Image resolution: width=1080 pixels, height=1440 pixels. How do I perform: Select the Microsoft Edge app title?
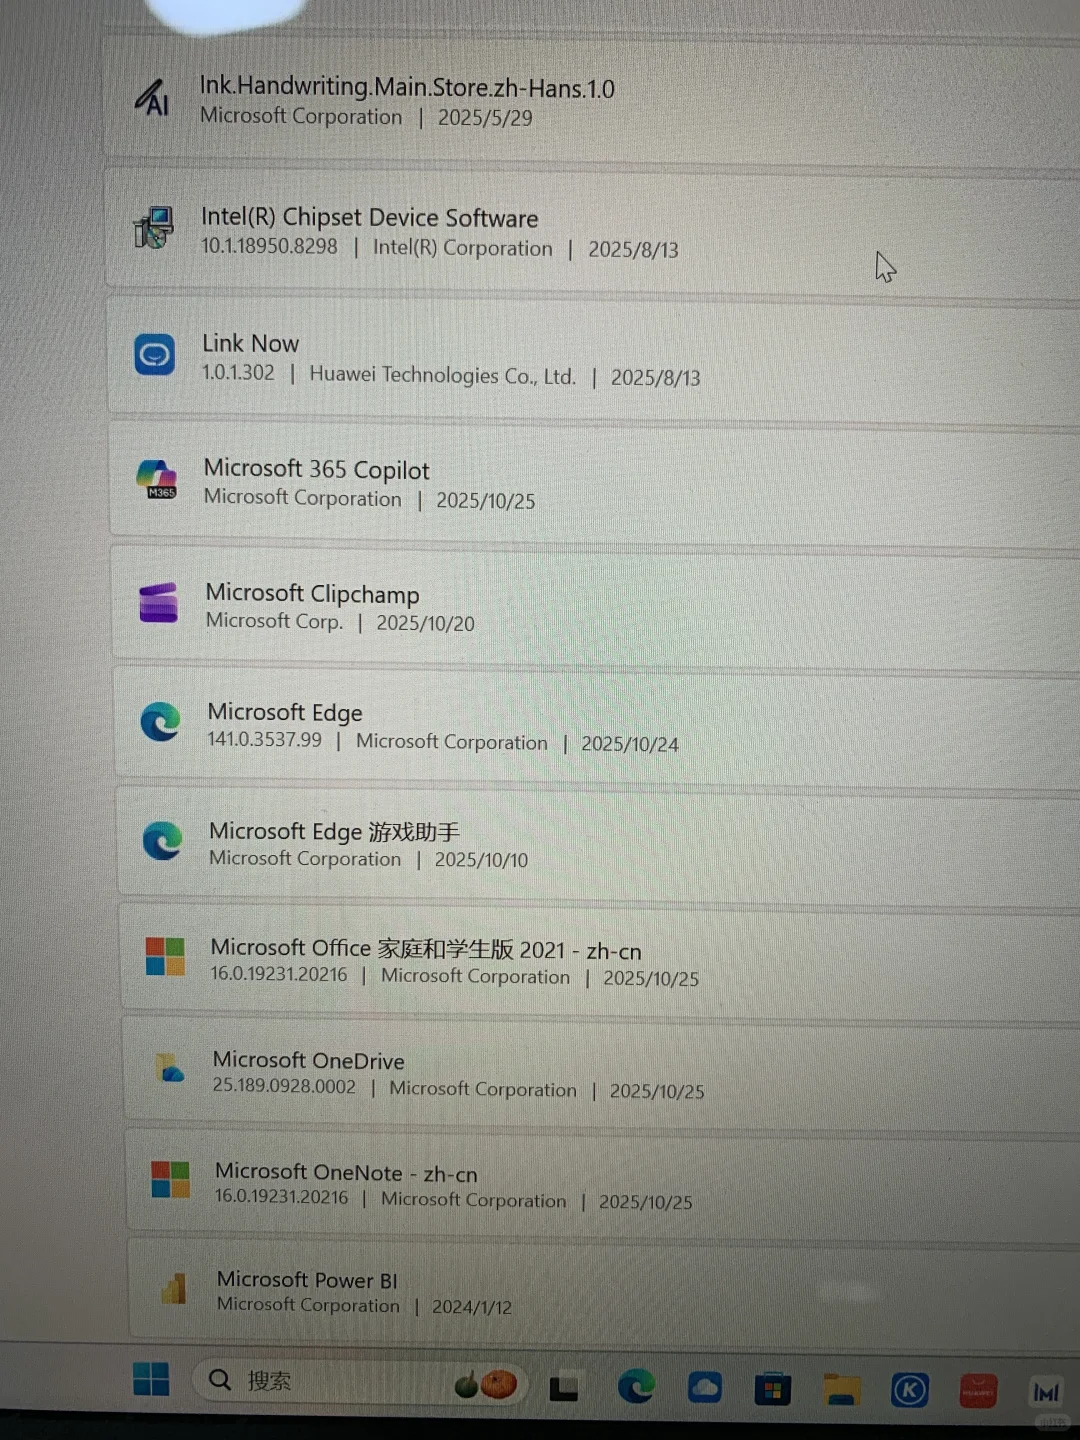coord(285,712)
